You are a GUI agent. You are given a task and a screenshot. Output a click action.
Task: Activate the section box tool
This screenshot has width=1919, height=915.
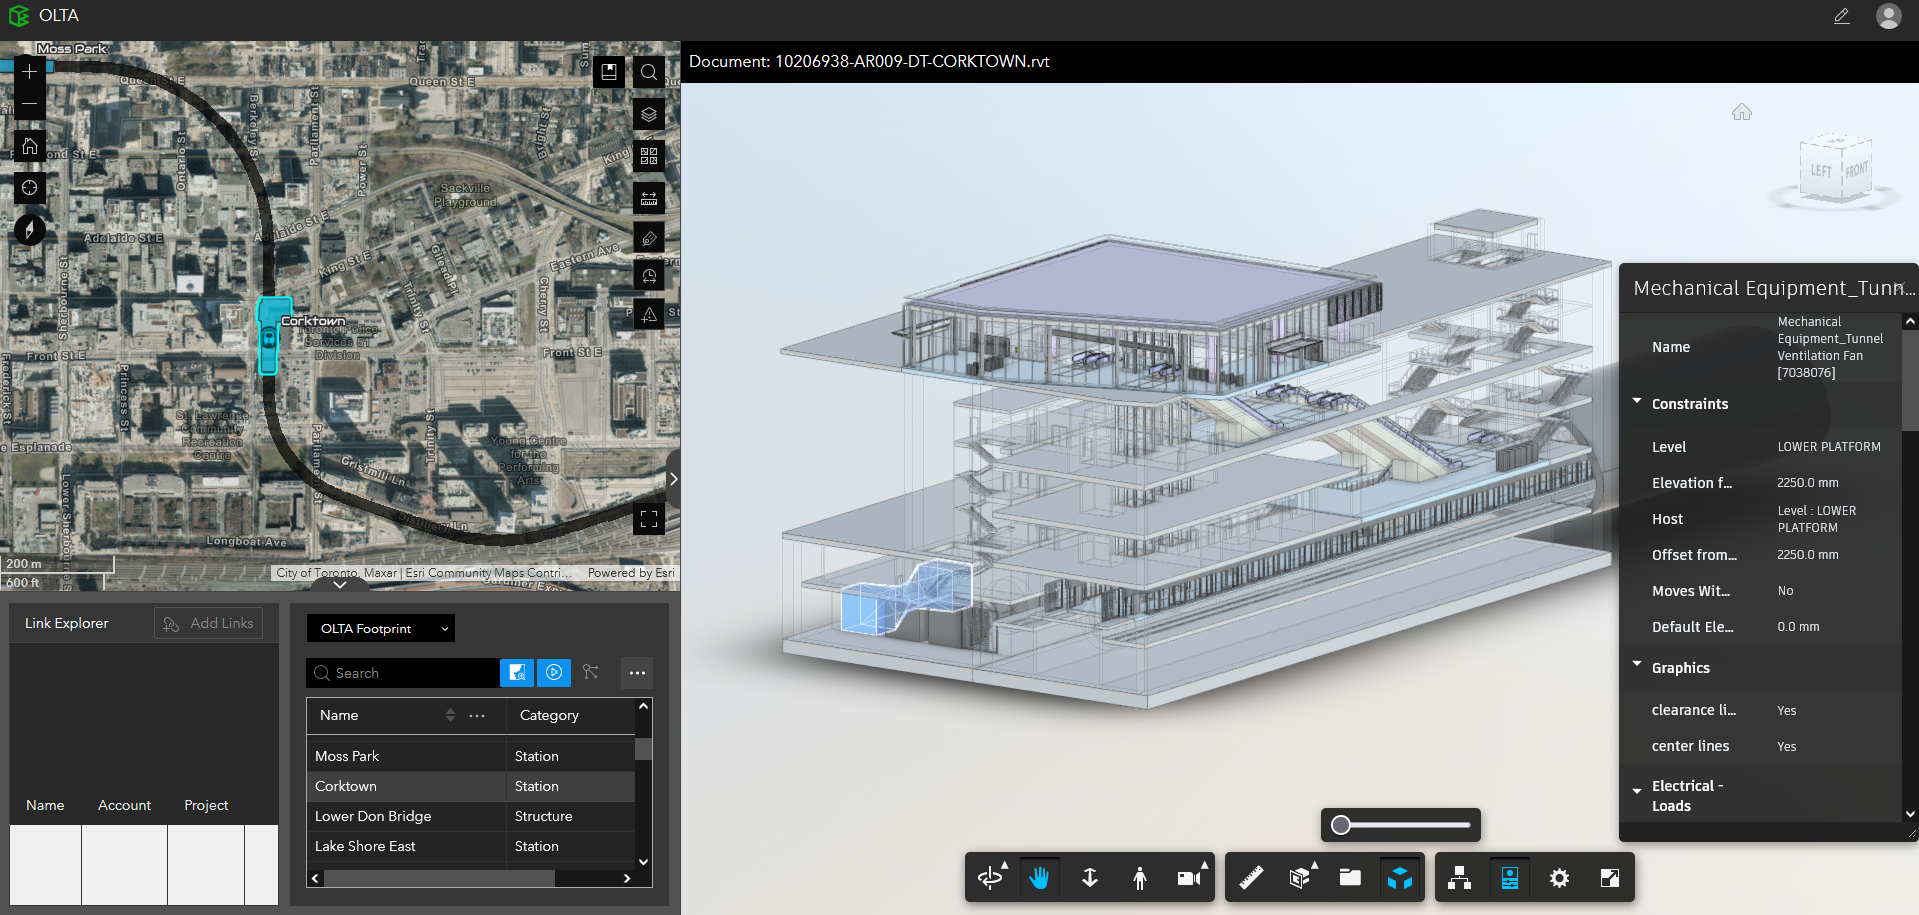1299,877
